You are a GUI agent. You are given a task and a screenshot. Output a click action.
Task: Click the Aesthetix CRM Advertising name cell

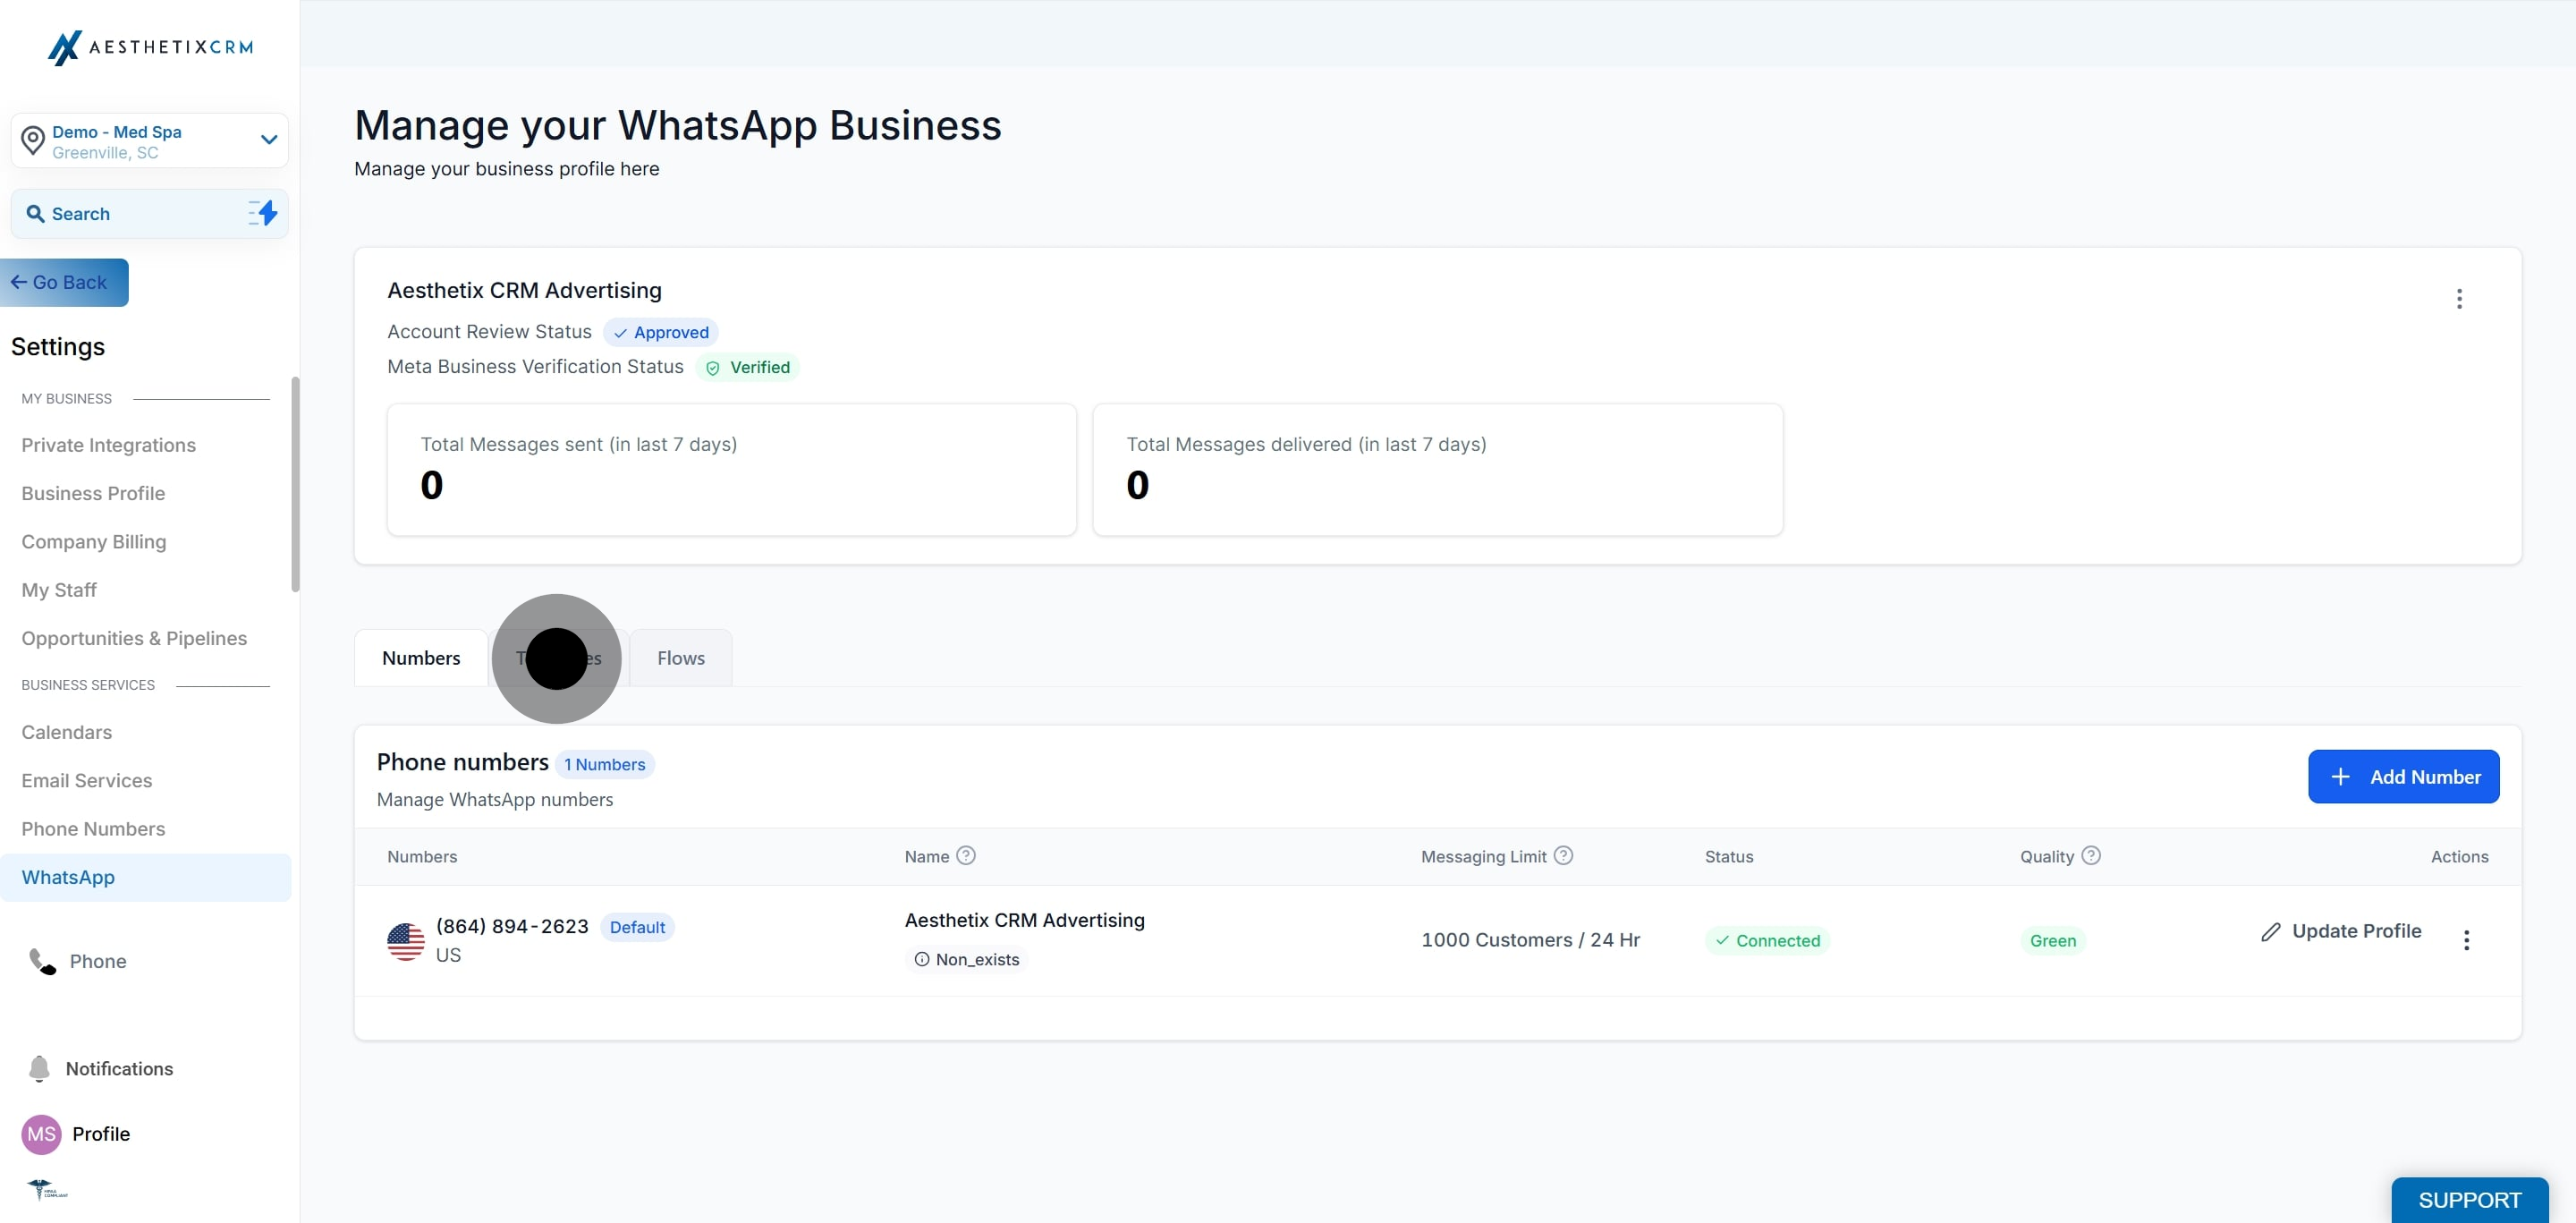click(1025, 920)
